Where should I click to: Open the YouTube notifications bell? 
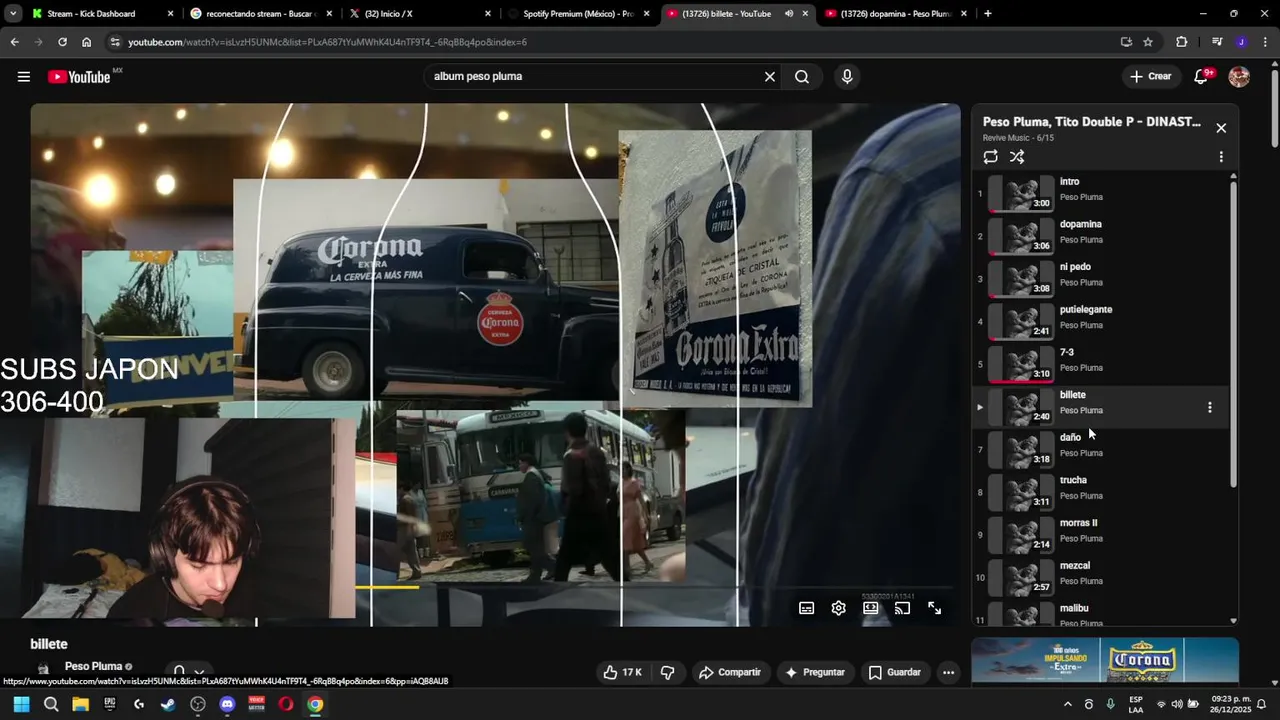[x=1203, y=76]
